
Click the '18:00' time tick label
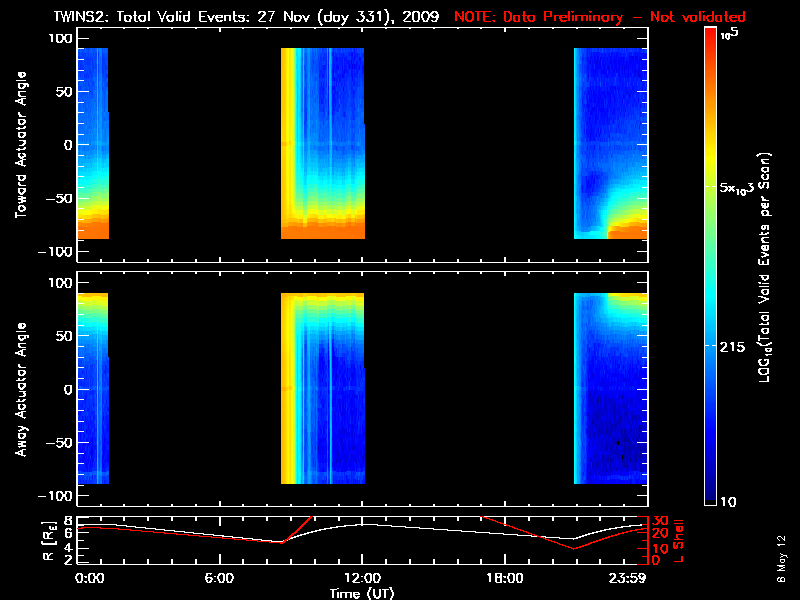coord(503,578)
